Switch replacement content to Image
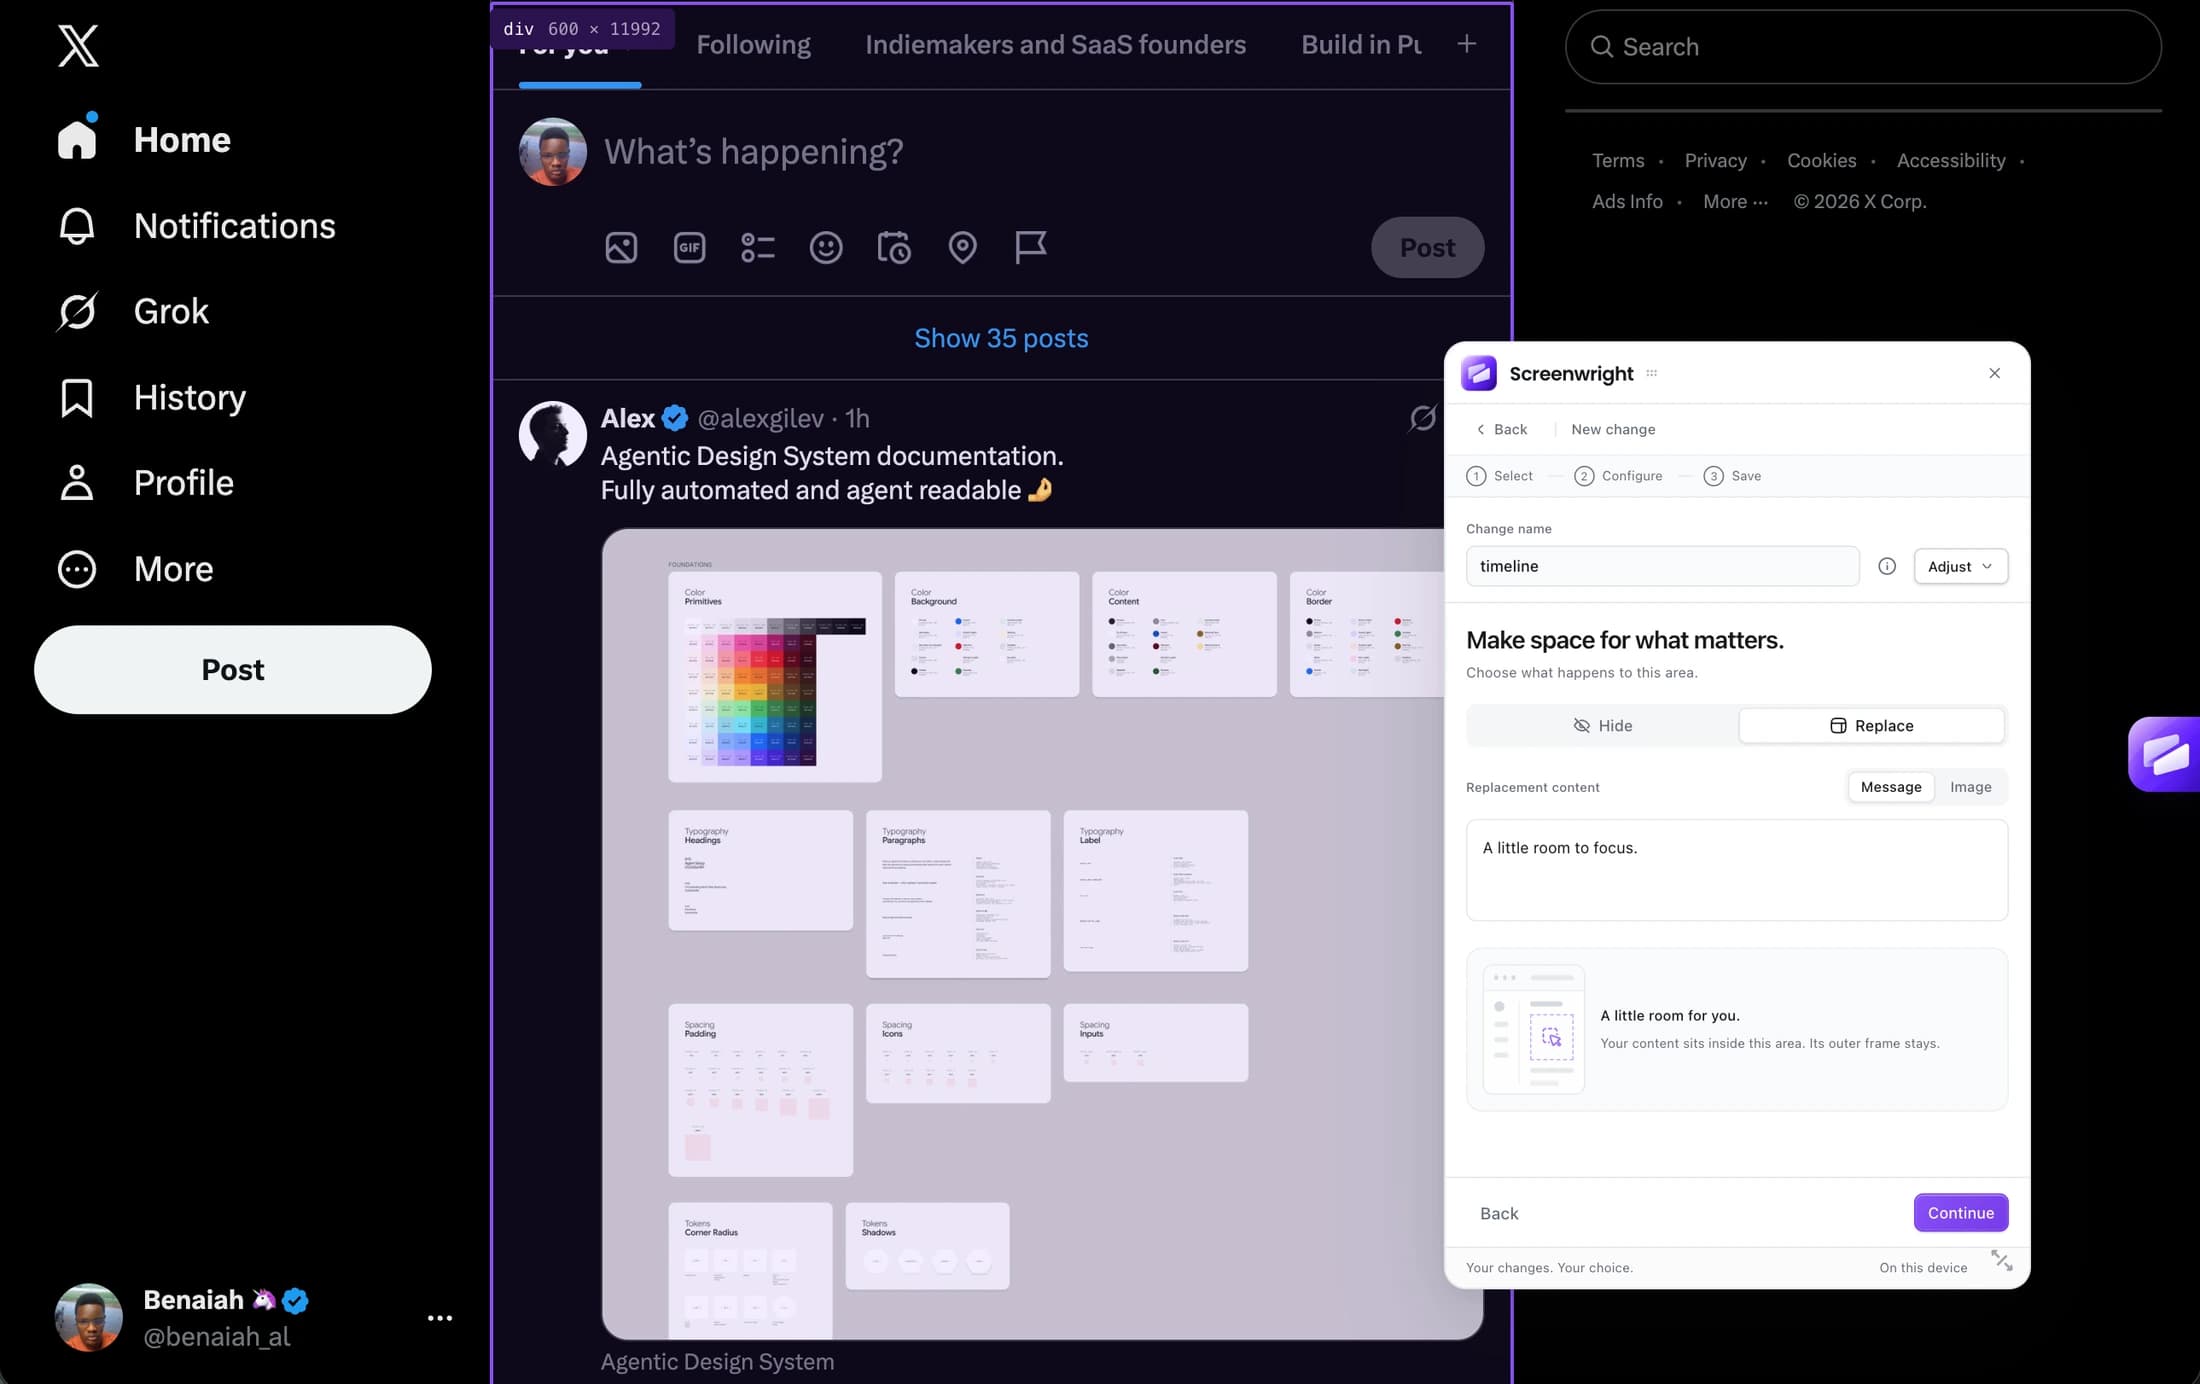This screenshot has width=2200, height=1384. pos(1970,787)
